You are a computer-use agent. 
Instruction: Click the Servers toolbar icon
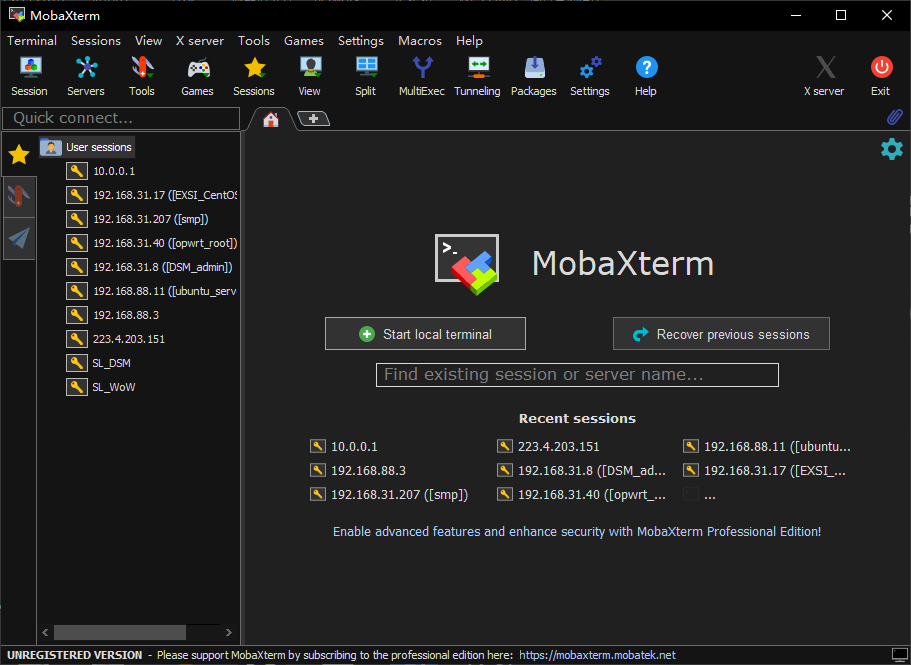[86, 76]
